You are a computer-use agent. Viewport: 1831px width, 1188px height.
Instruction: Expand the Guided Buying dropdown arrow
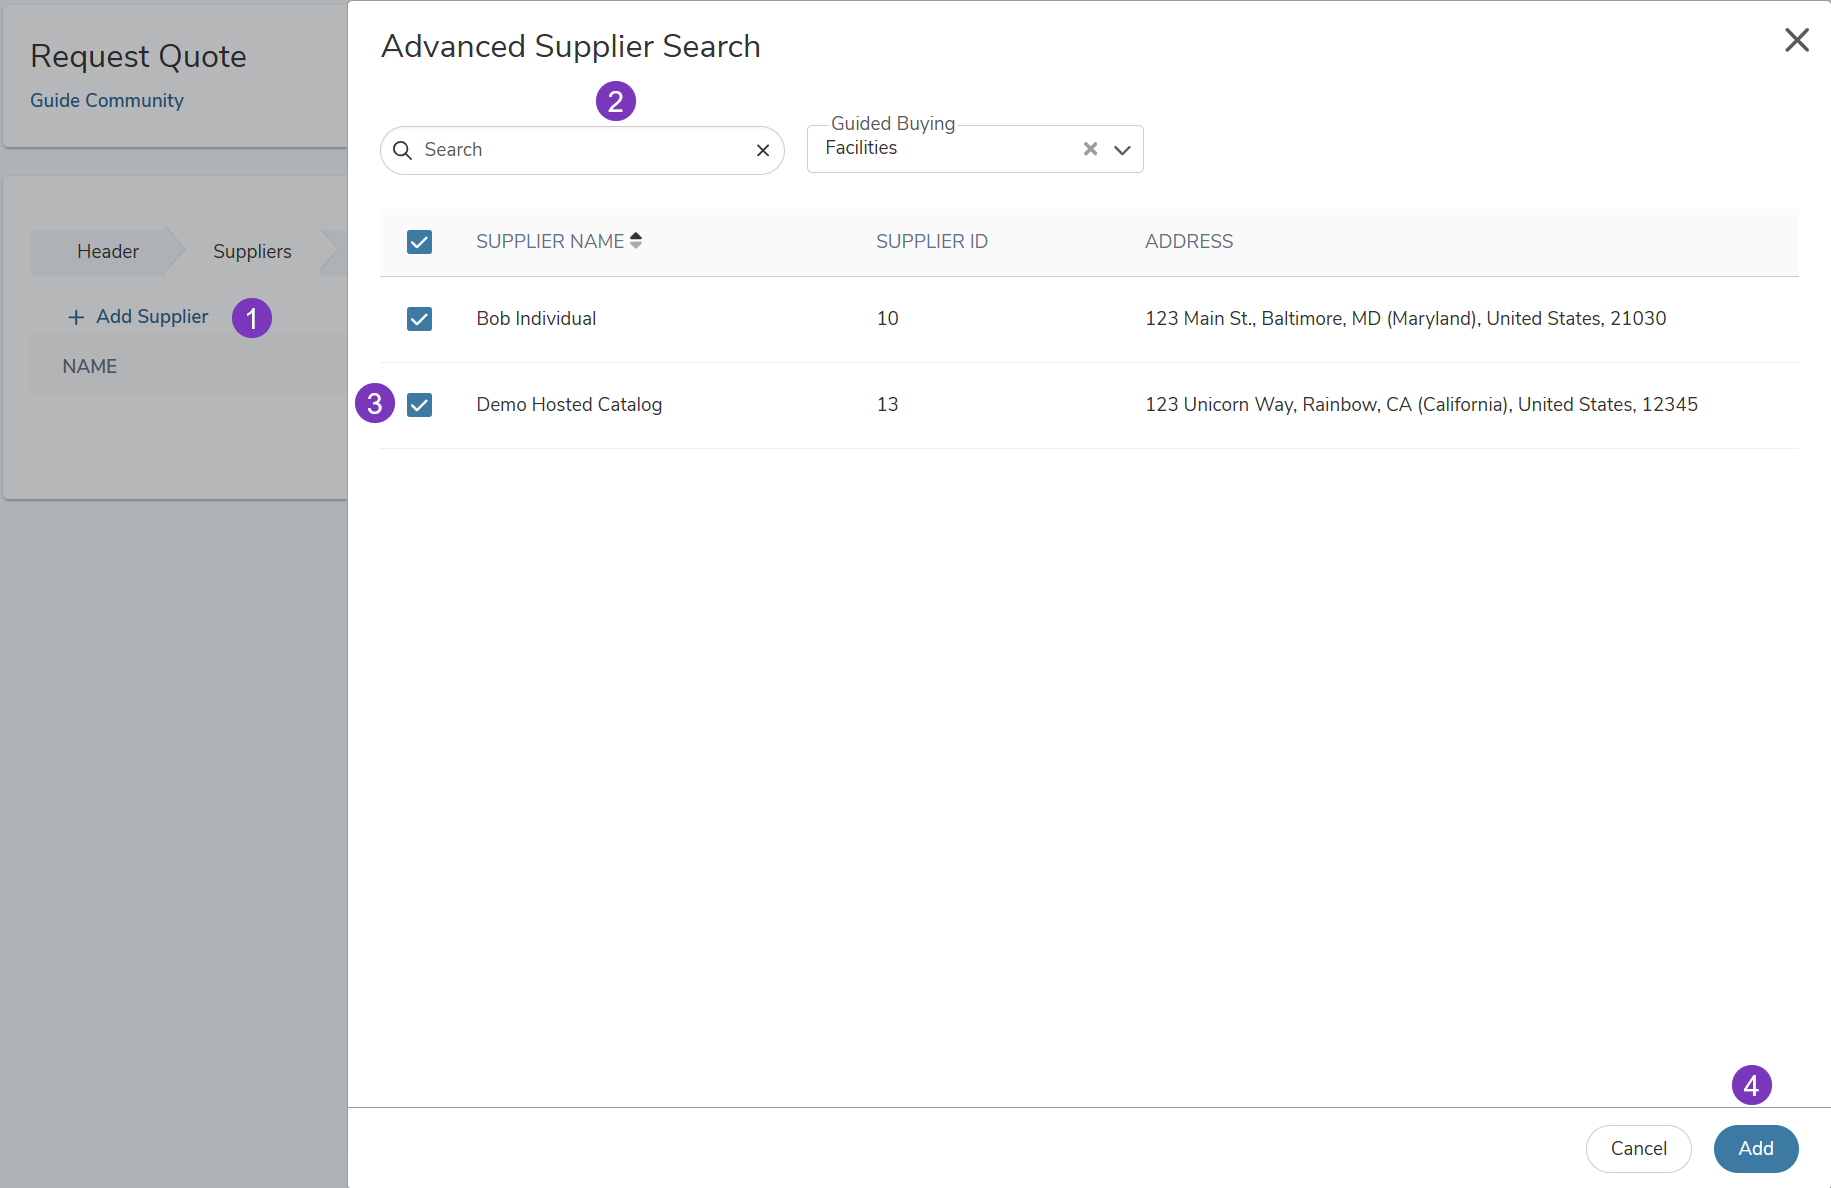[x=1122, y=150]
